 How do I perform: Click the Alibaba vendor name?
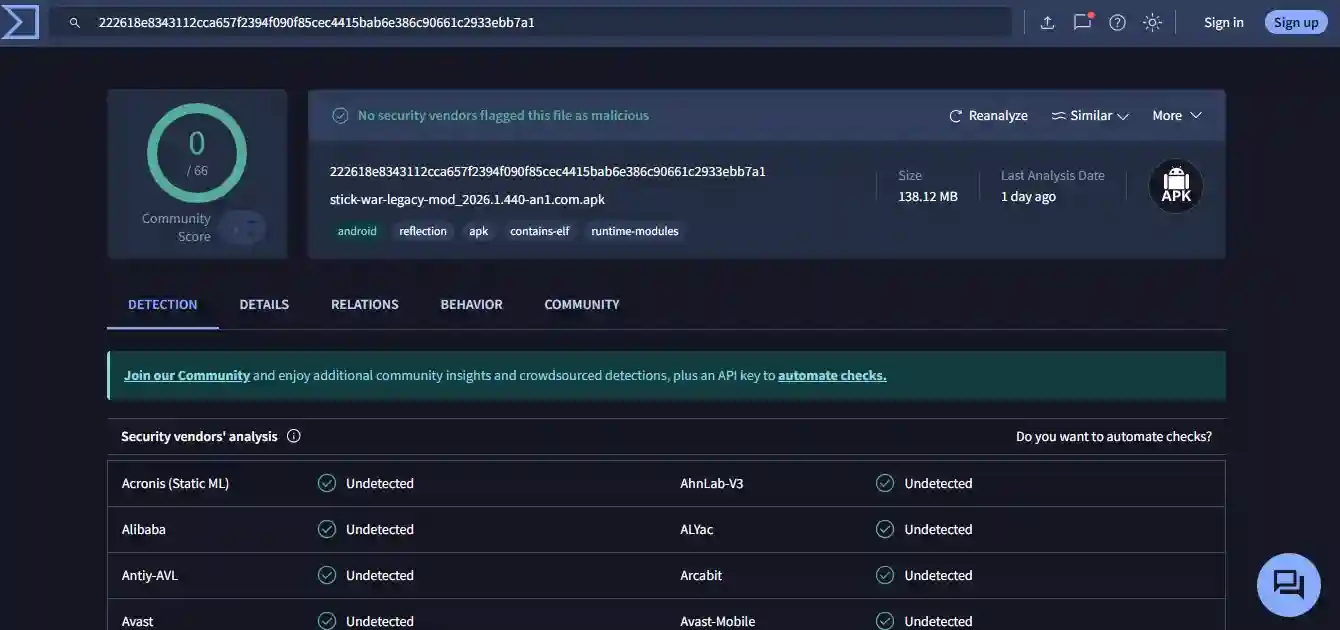144,529
